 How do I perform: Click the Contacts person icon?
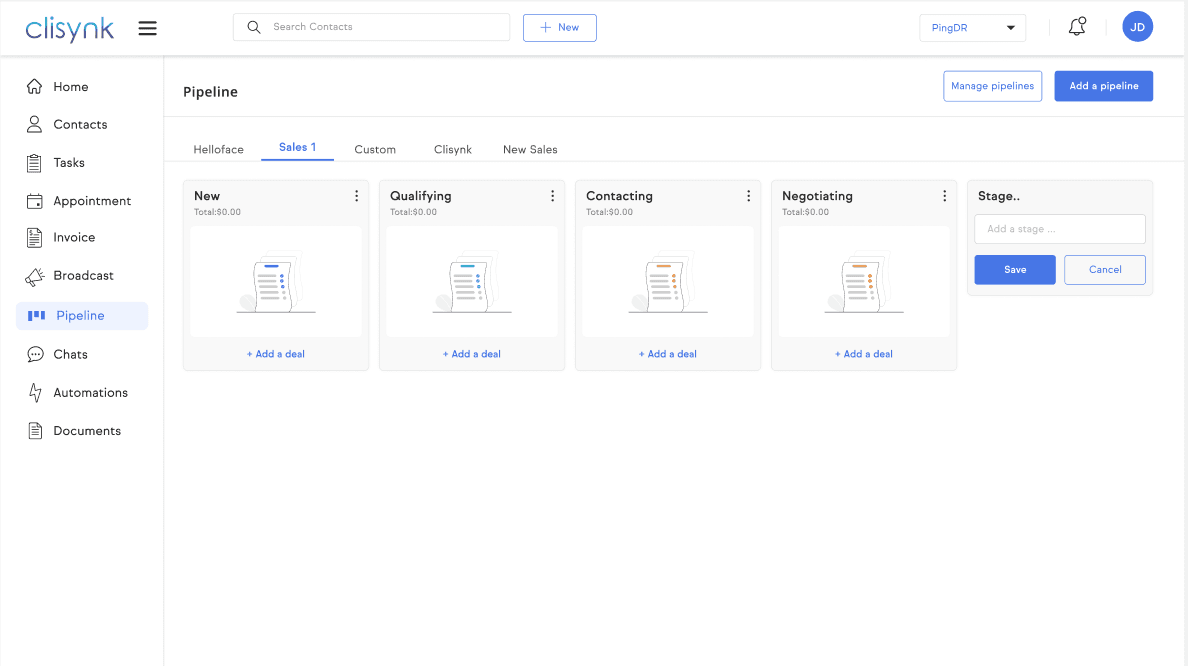point(34,124)
